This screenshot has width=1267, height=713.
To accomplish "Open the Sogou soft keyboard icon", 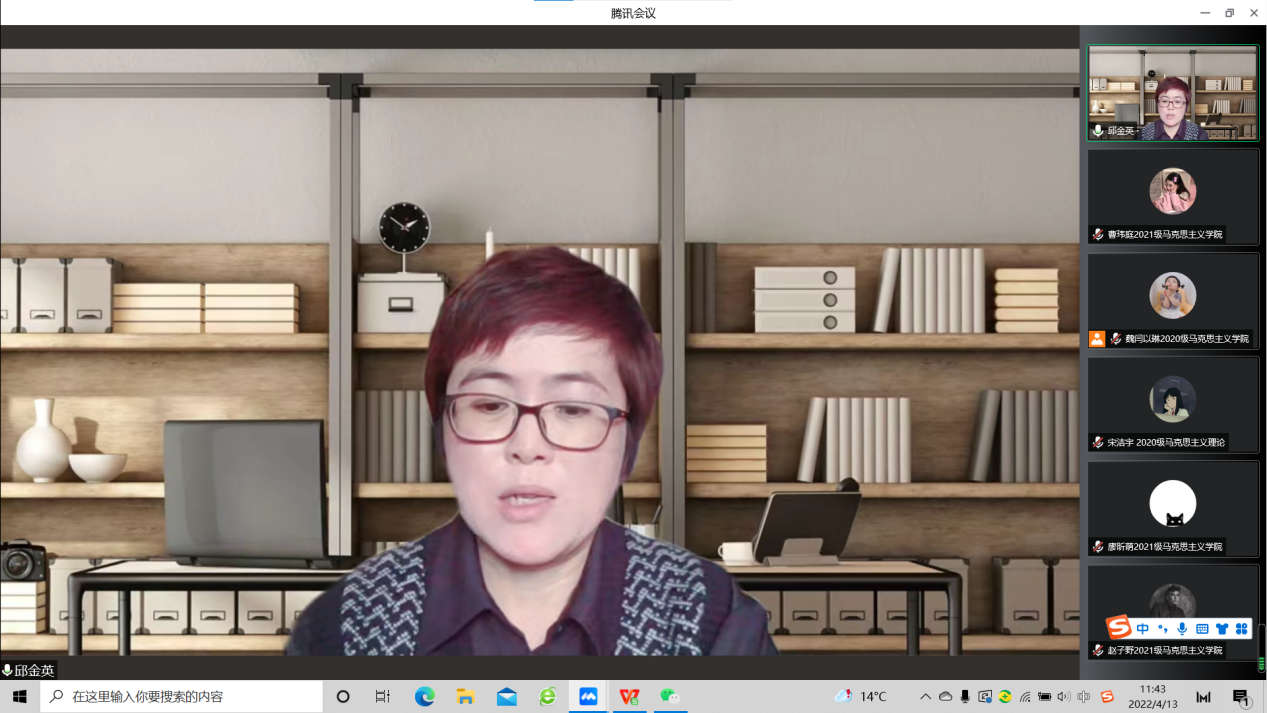I will (1202, 629).
